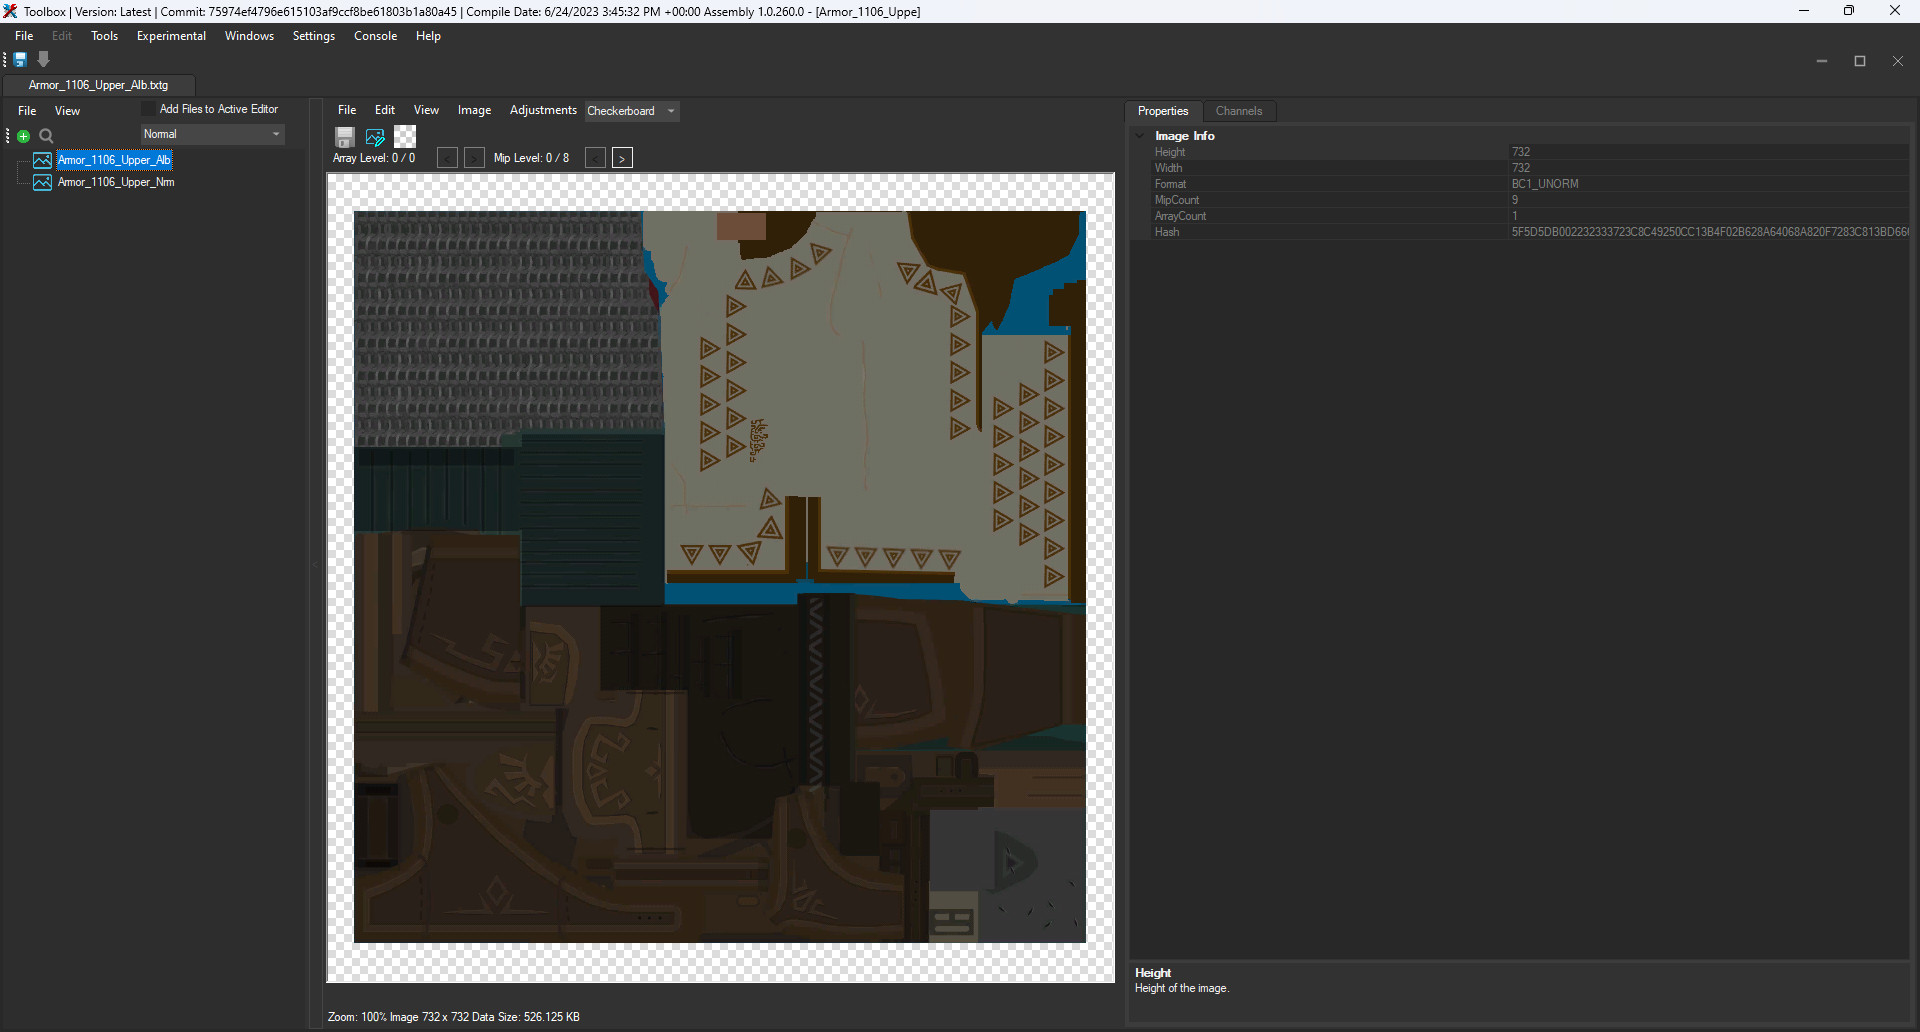Click the green add file icon
This screenshot has height=1032, width=1920.
pos(24,136)
